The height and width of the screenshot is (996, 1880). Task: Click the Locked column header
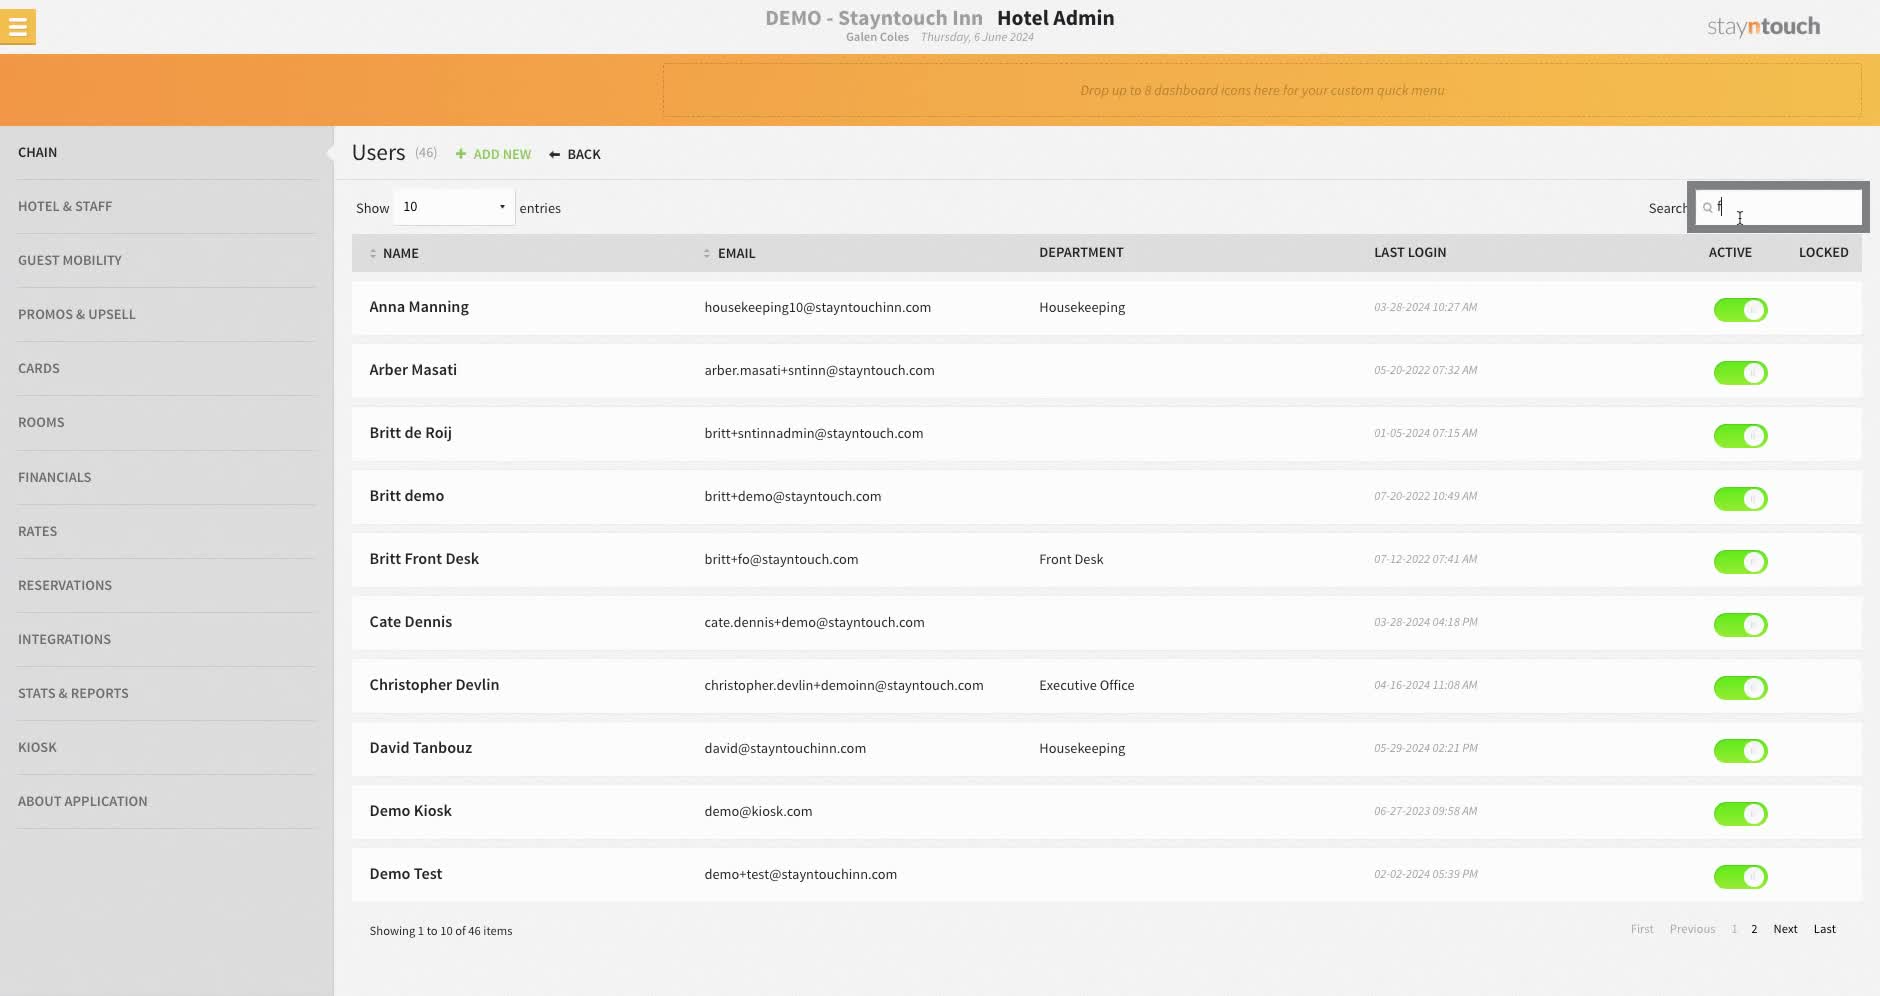(1823, 252)
